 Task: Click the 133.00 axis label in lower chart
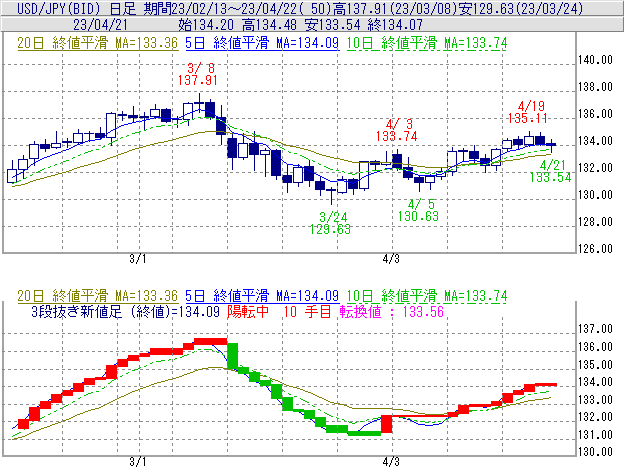pos(595,399)
